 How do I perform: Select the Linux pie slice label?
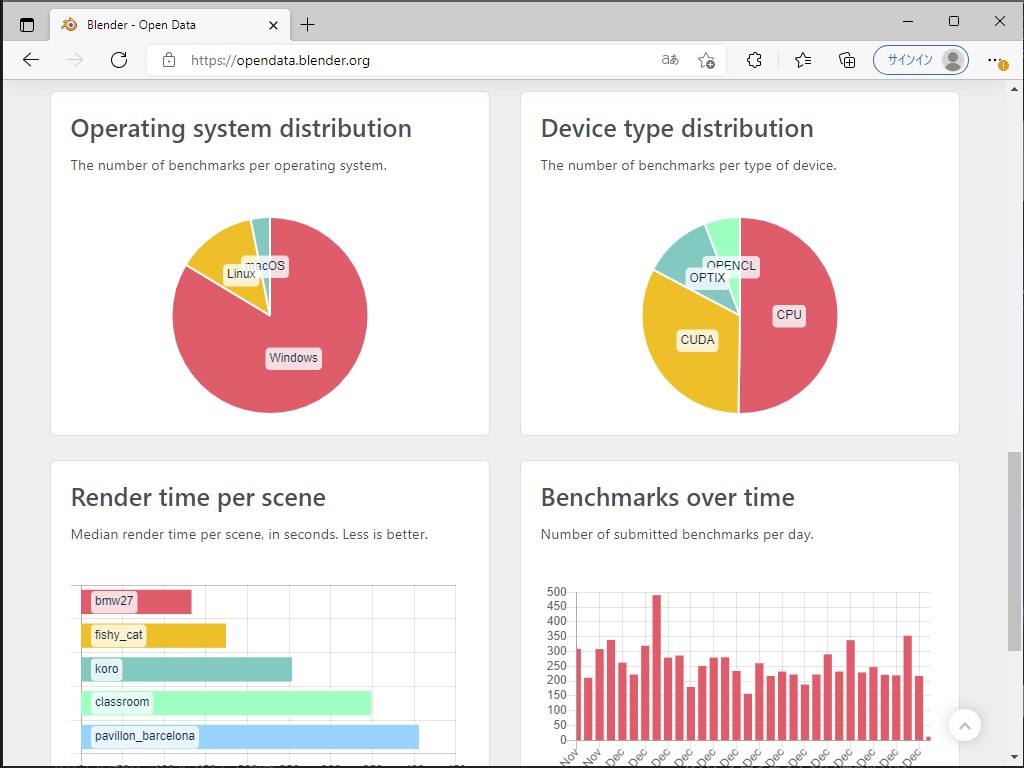coord(239,274)
